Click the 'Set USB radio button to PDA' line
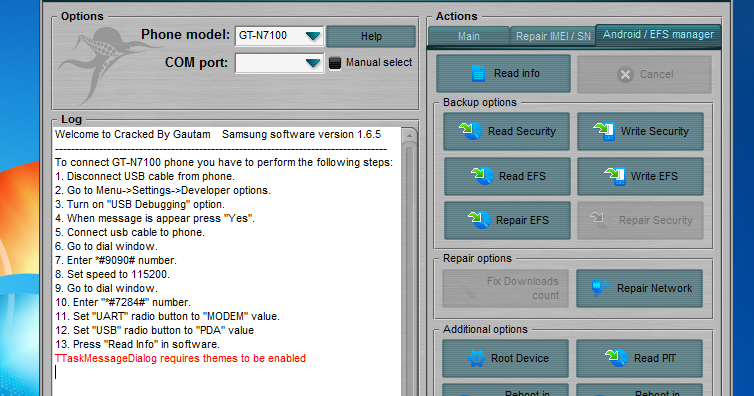 pos(154,330)
